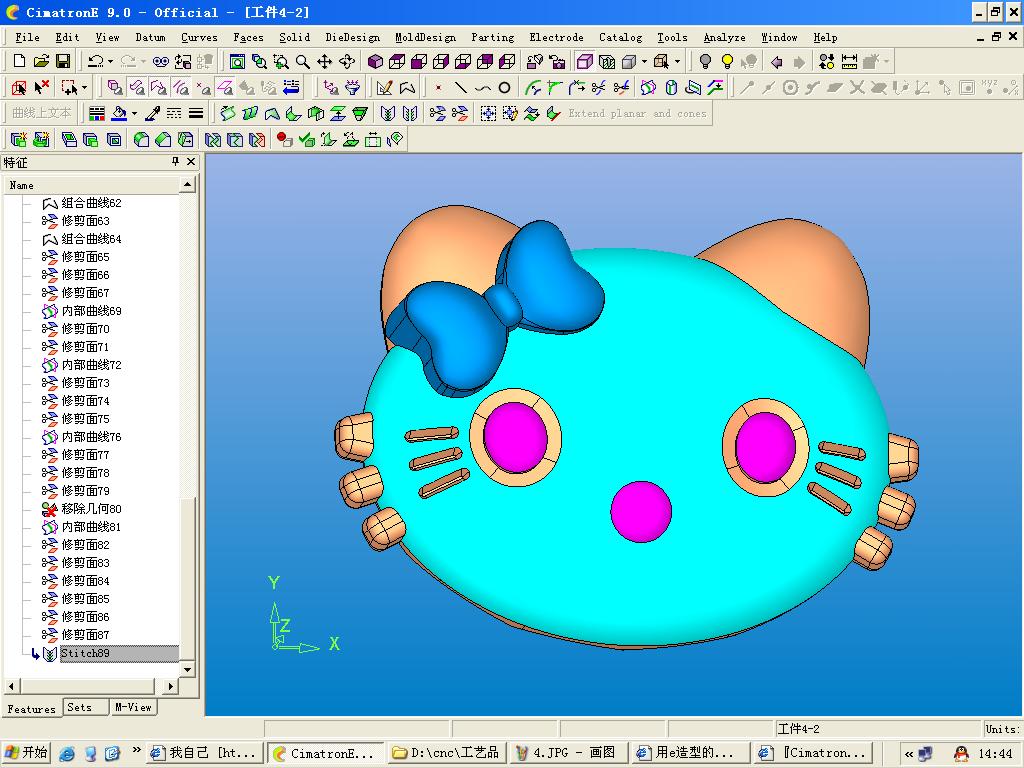This screenshot has height=768, width=1024.
Task: Click the Name column header
Action: [x=91, y=185]
